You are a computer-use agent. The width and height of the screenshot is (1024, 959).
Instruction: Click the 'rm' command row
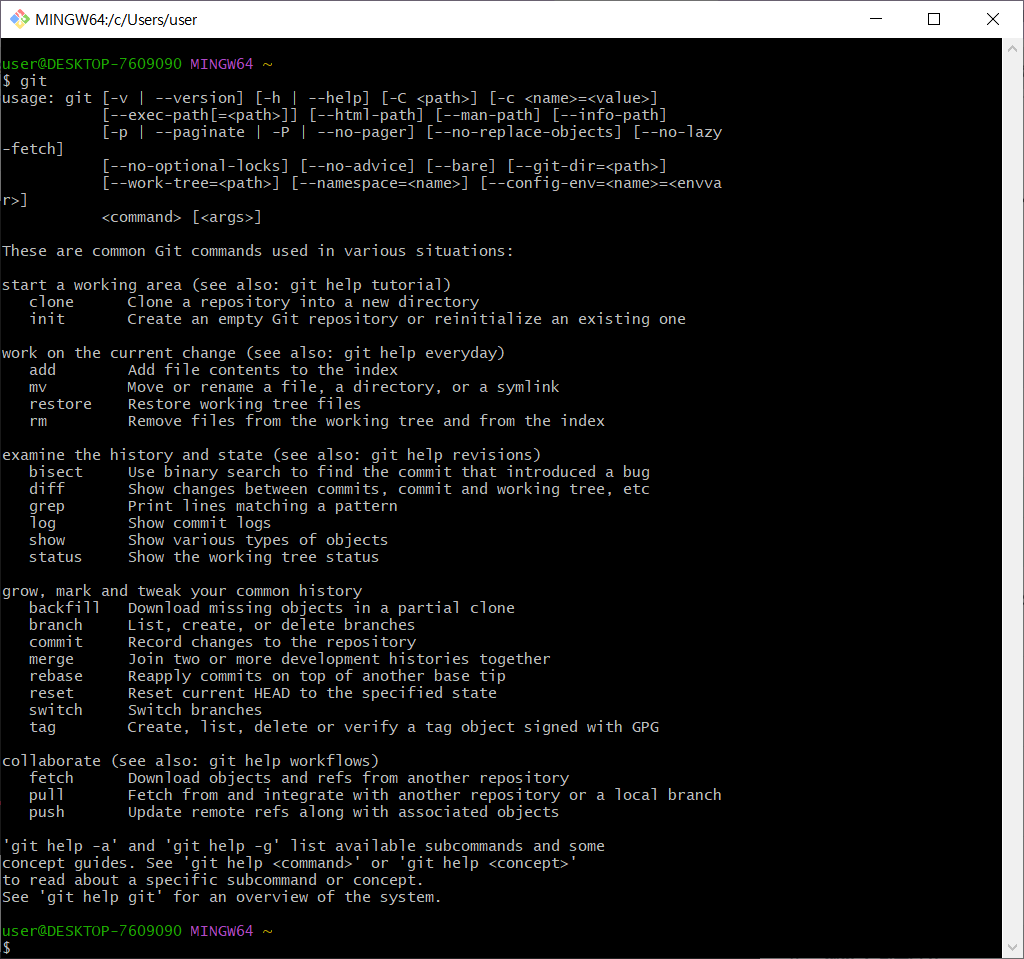[x=317, y=421]
